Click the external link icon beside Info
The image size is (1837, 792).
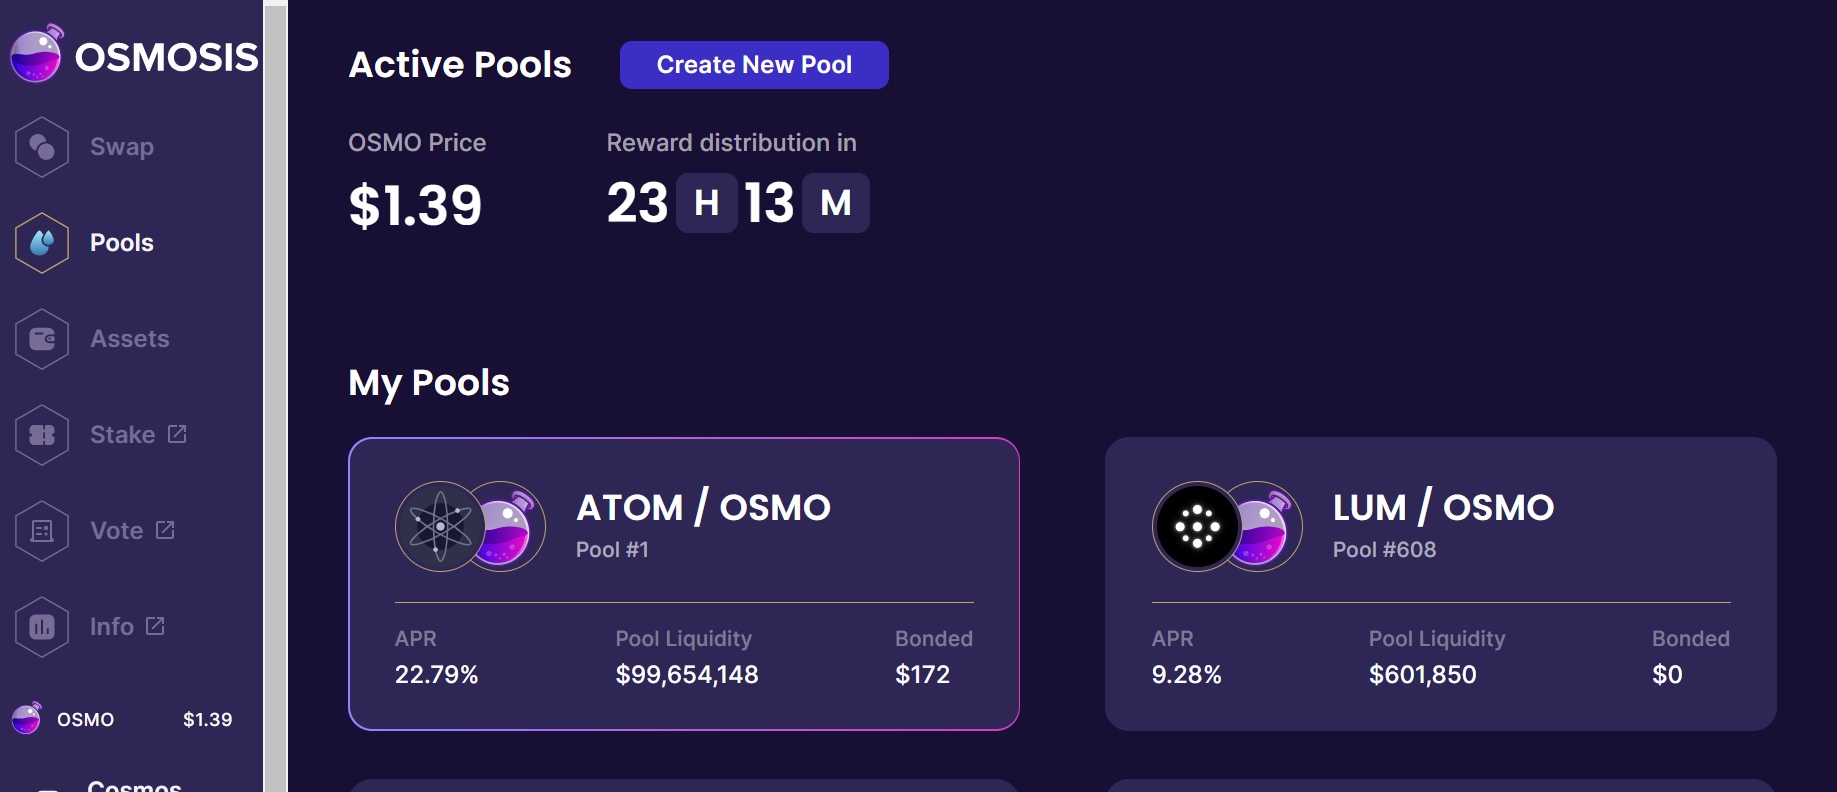[x=155, y=626]
